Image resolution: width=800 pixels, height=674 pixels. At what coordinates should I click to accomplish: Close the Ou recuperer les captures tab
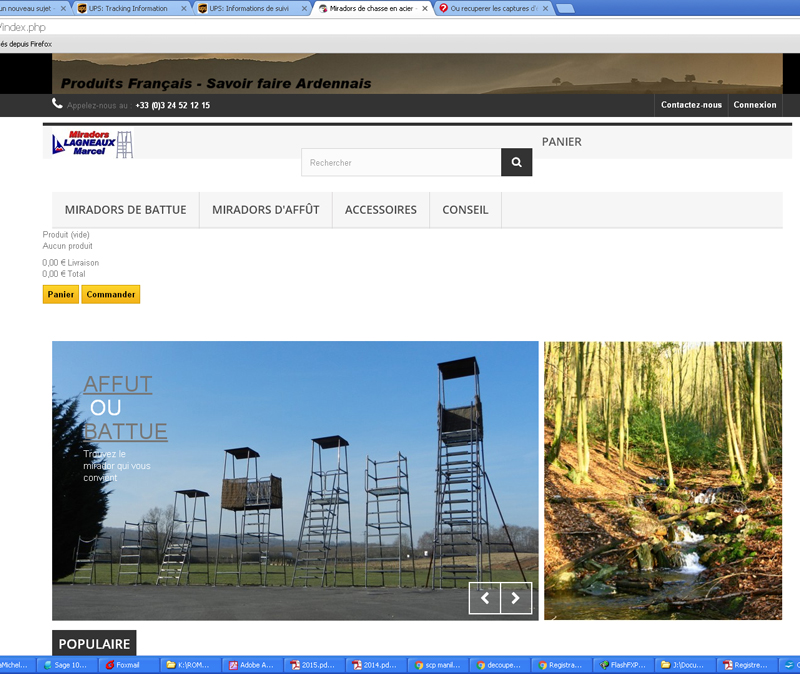[545, 8]
